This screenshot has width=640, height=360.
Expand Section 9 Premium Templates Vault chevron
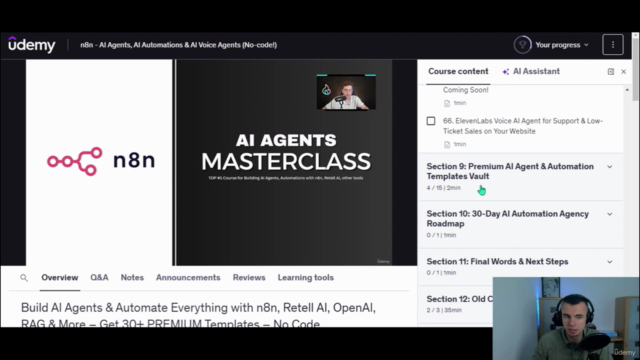tap(609, 167)
